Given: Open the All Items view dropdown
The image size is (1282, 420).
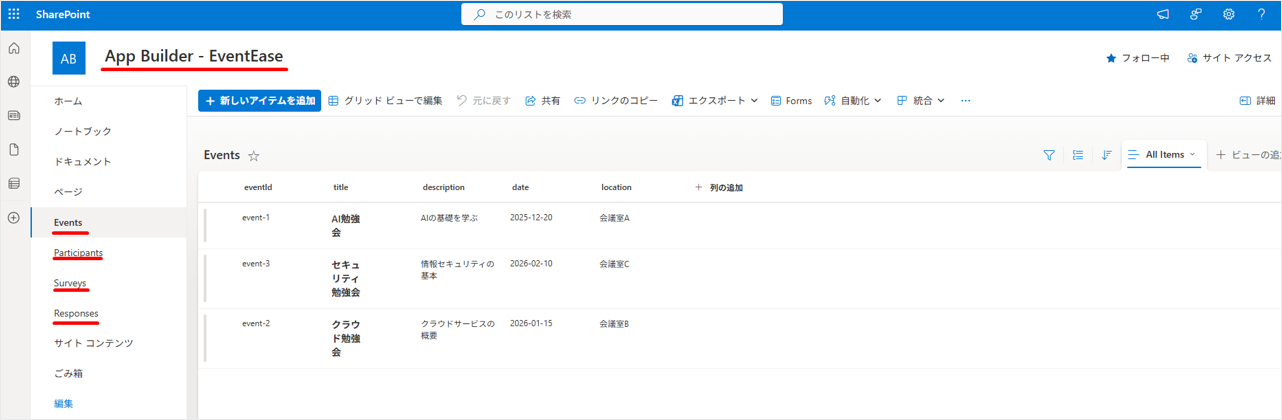Looking at the screenshot, I should click(x=1164, y=155).
